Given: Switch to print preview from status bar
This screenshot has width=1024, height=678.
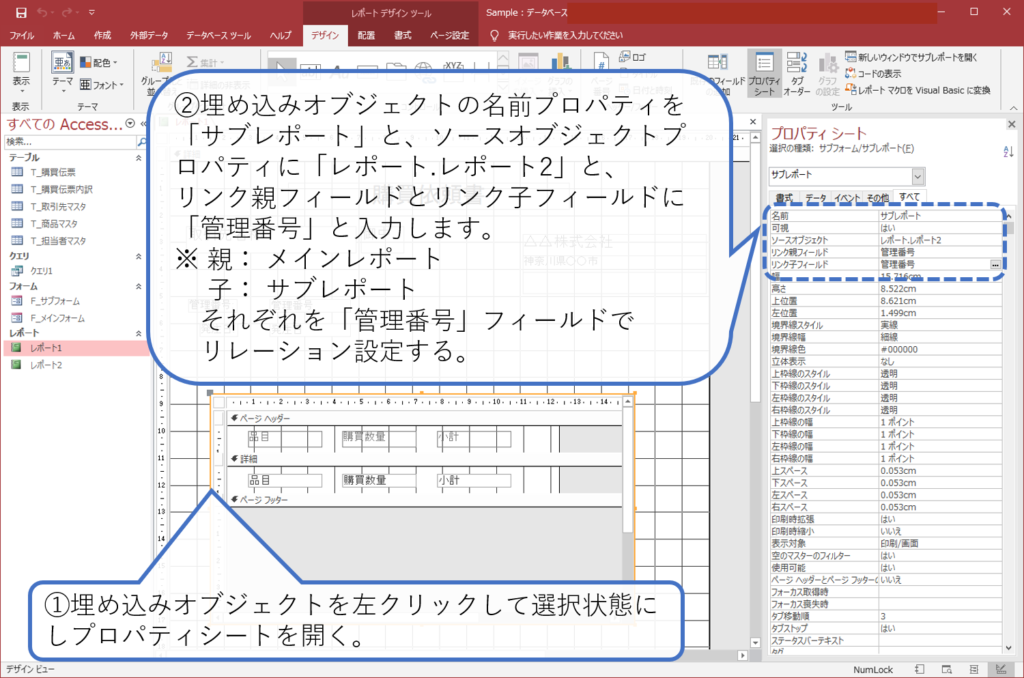Looking at the screenshot, I should coord(946,670).
